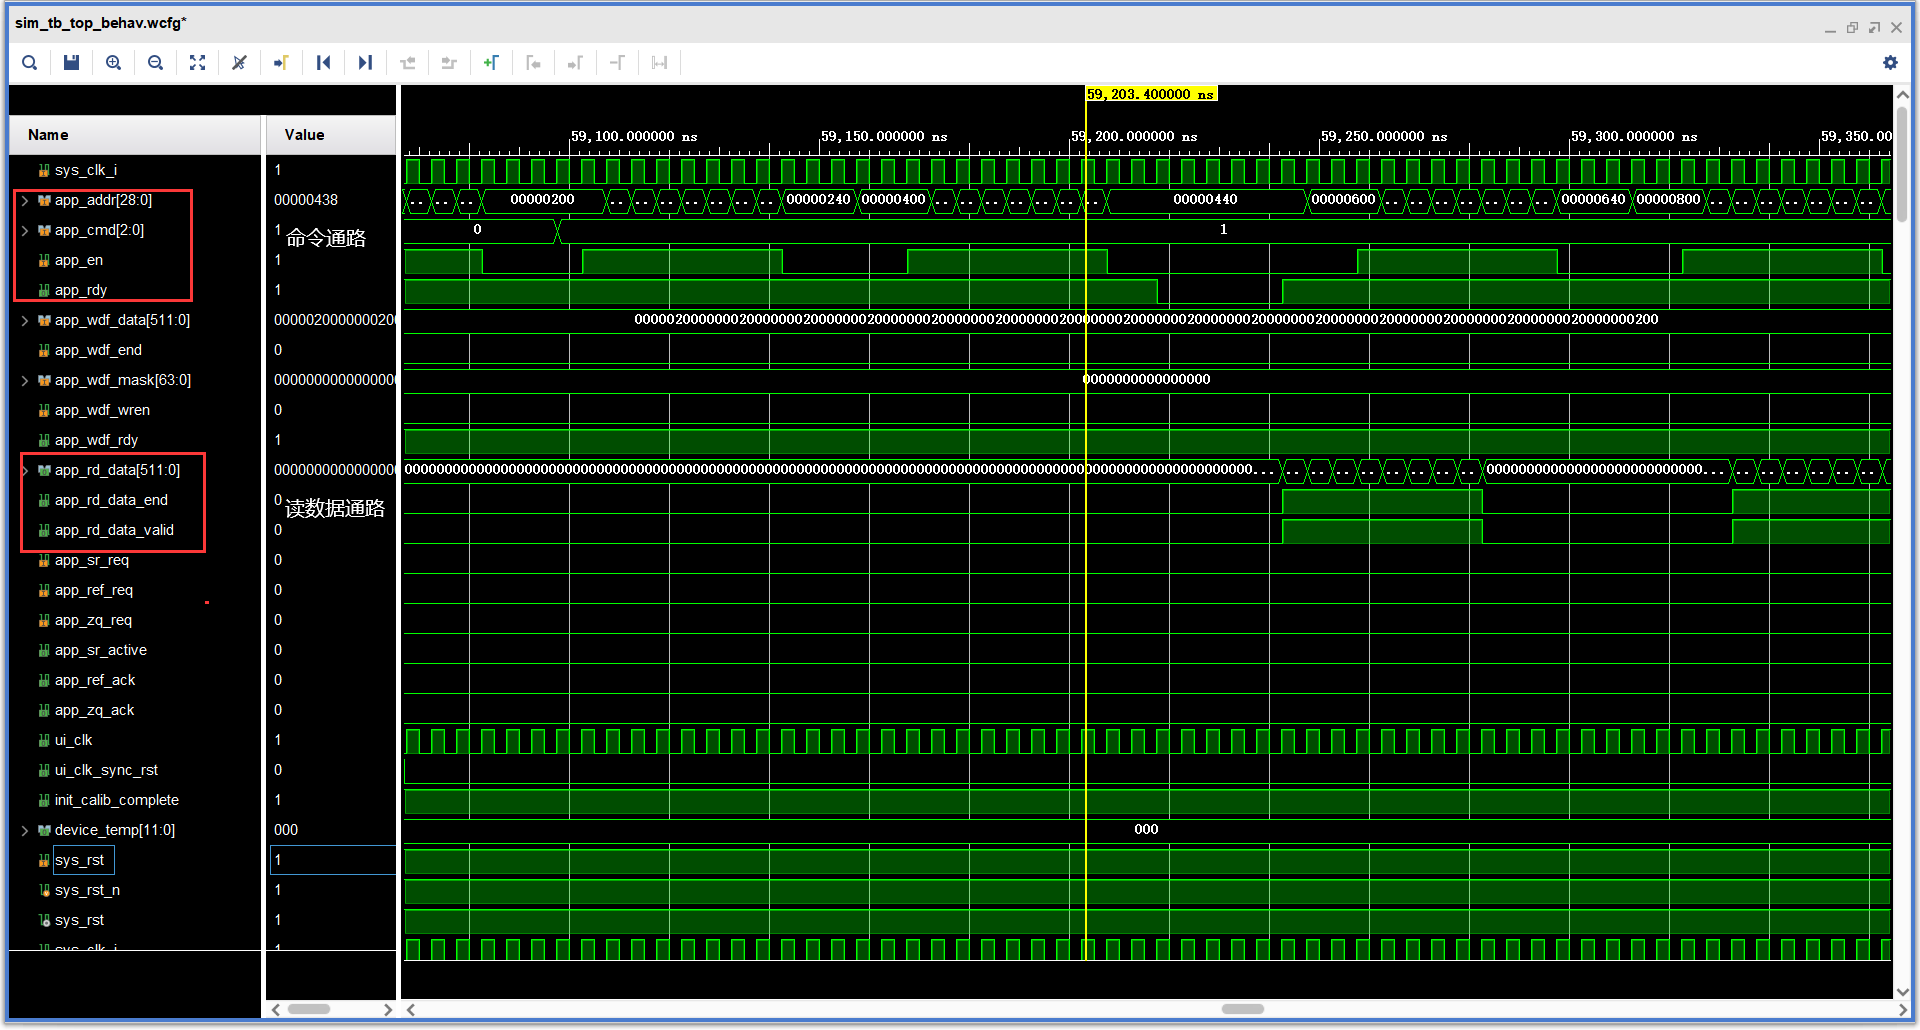The image size is (1920, 1030).
Task: Go to Time 0 in waveform
Action: click(x=323, y=62)
